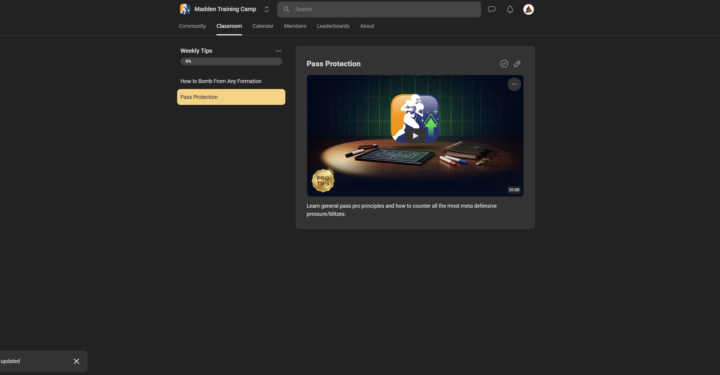
Task: Edit the Pass Protection lesson with pencil icon
Action: (x=517, y=64)
